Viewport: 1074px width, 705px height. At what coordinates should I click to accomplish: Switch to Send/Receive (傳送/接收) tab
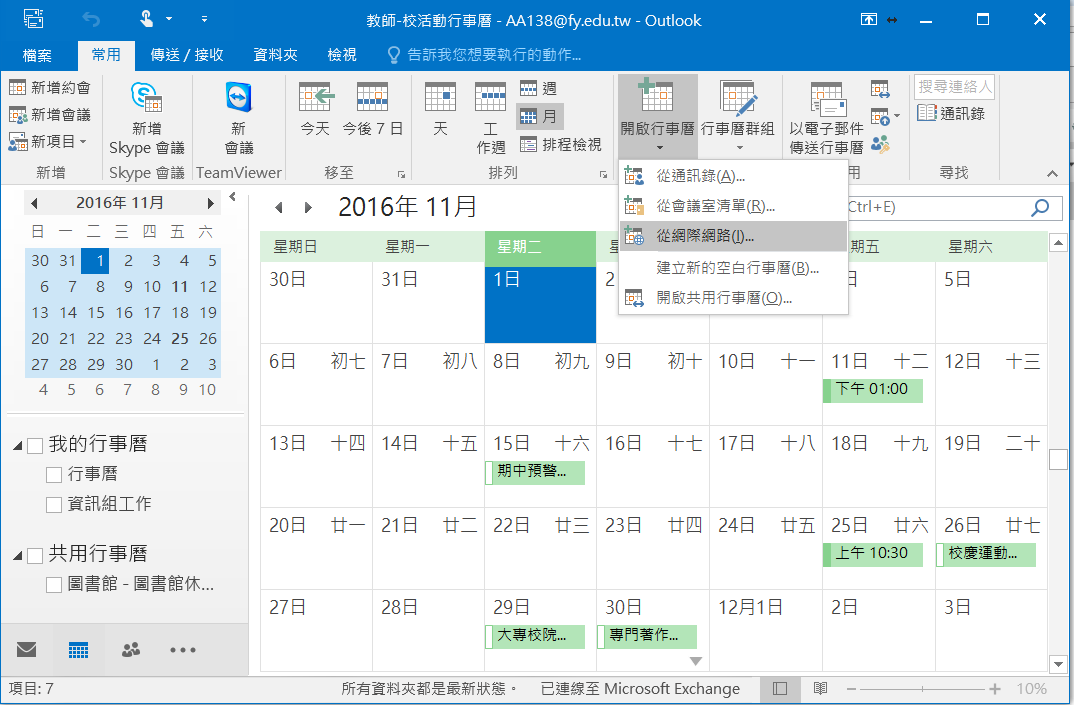pyautogui.click(x=187, y=55)
